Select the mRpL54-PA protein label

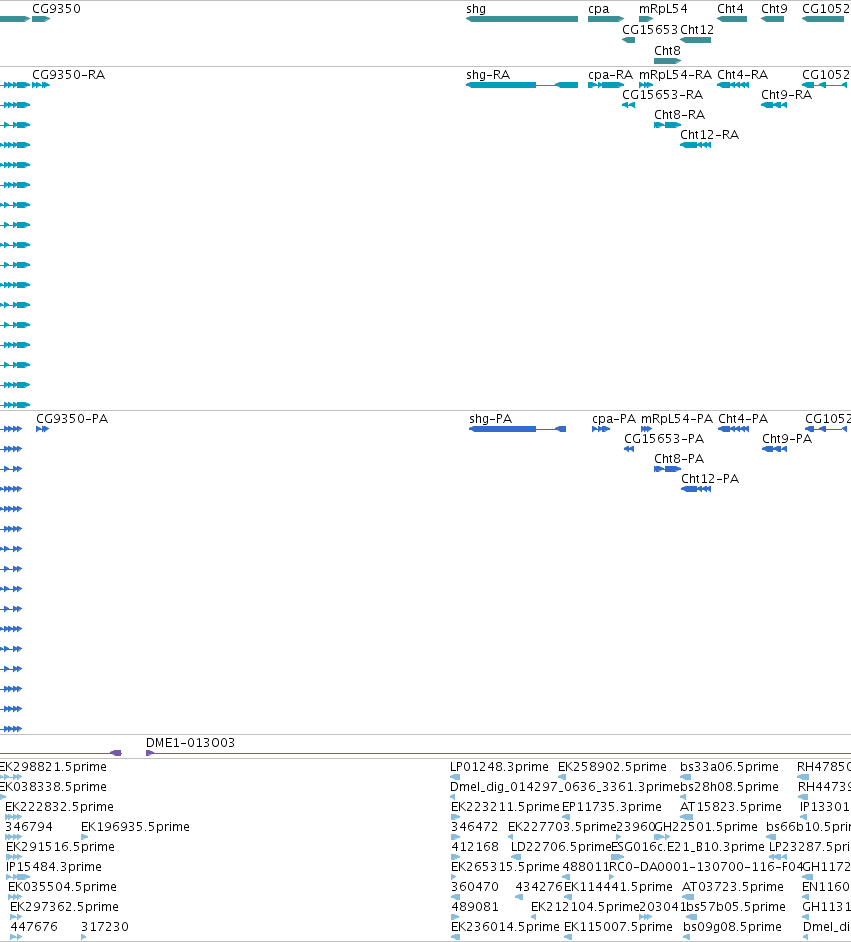[677, 419]
